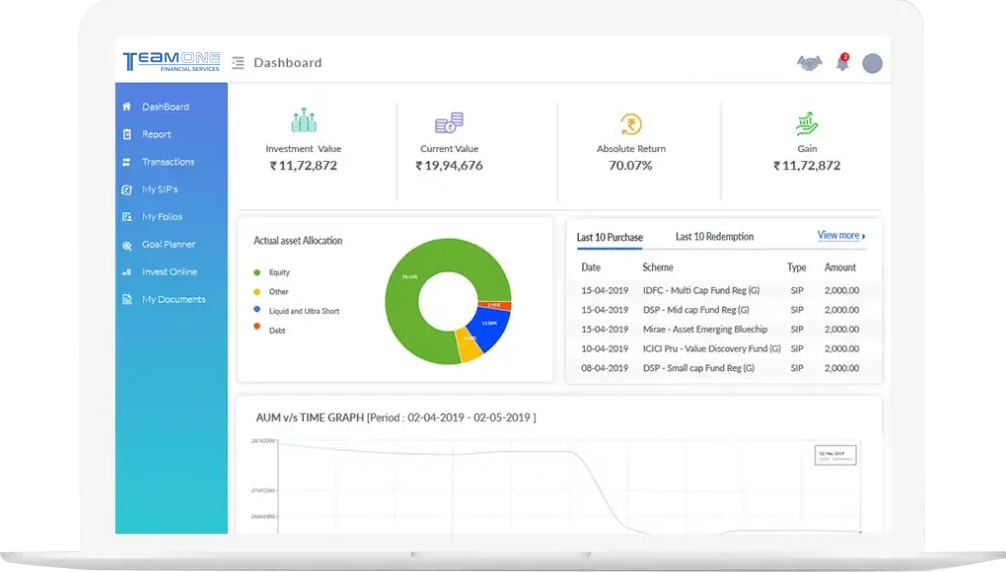
Task: Open the user profile avatar
Action: (872, 63)
